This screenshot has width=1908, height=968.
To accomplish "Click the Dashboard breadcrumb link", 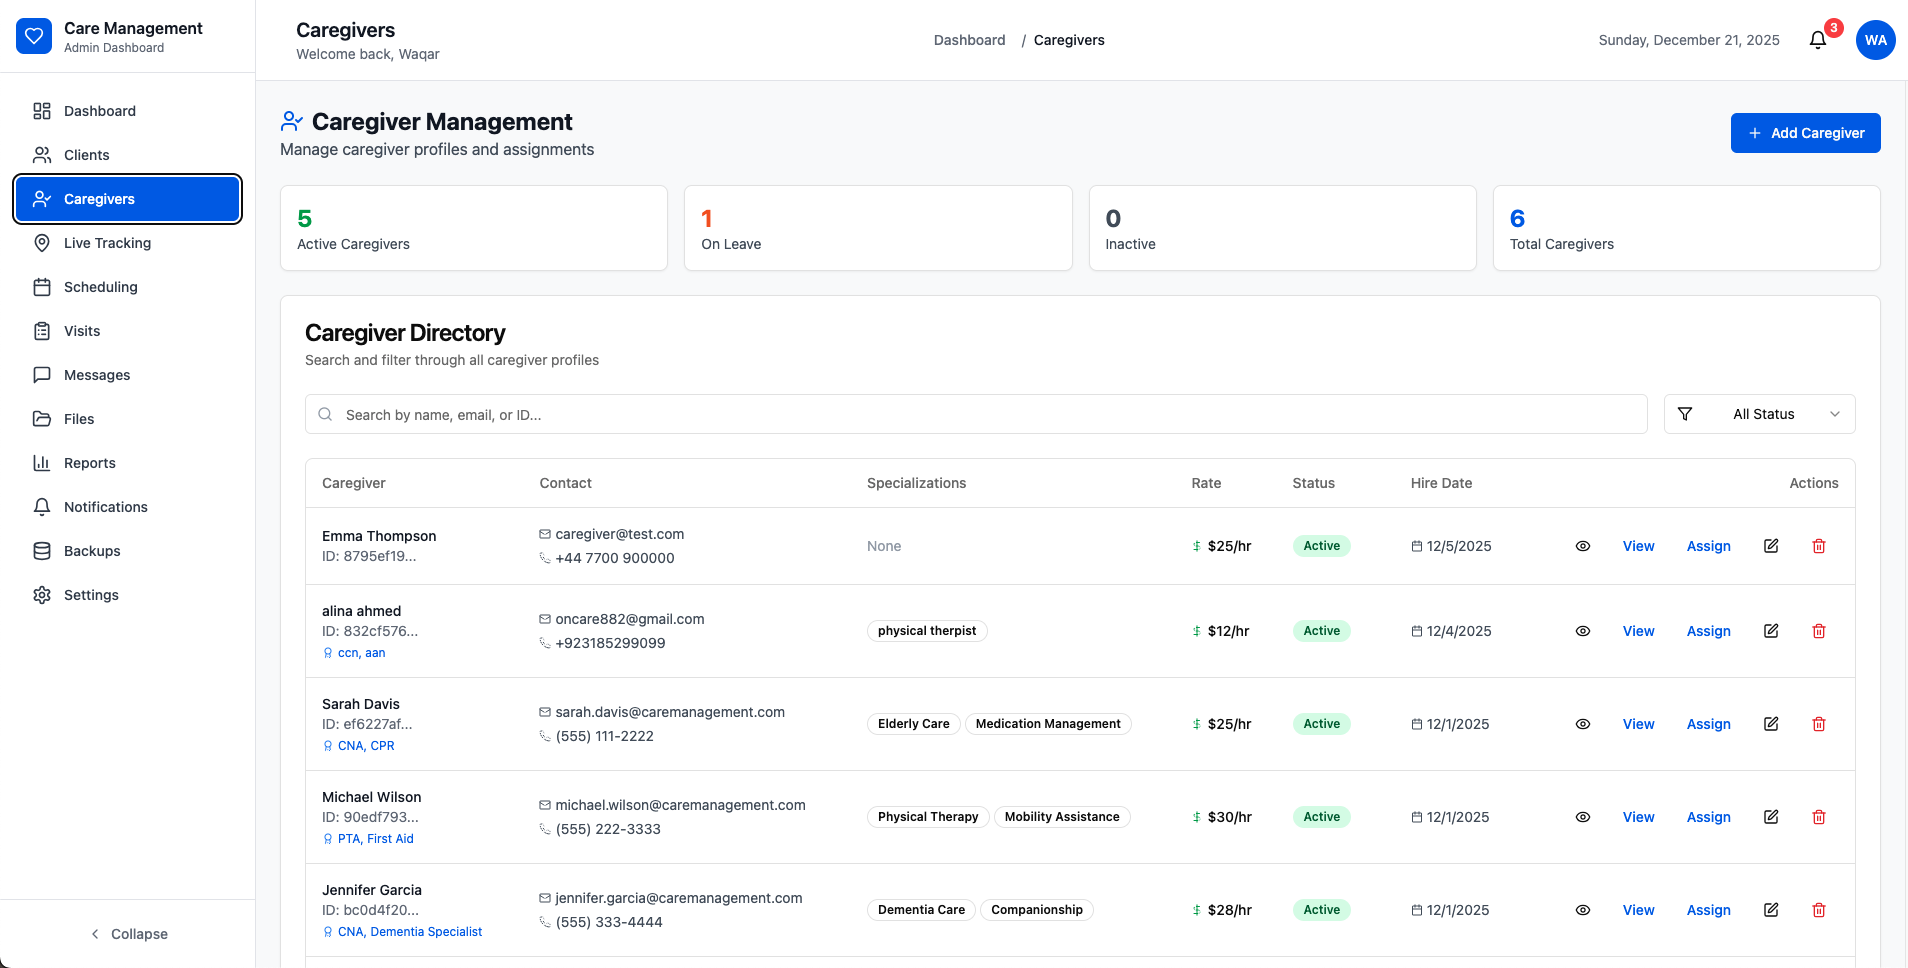I will [x=969, y=40].
